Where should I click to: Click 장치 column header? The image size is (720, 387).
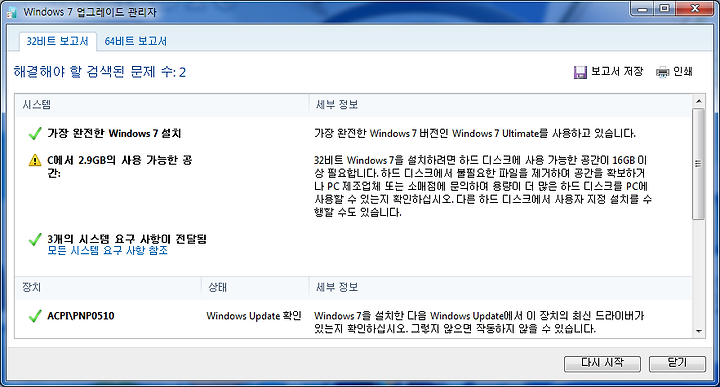pyautogui.click(x=32, y=287)
